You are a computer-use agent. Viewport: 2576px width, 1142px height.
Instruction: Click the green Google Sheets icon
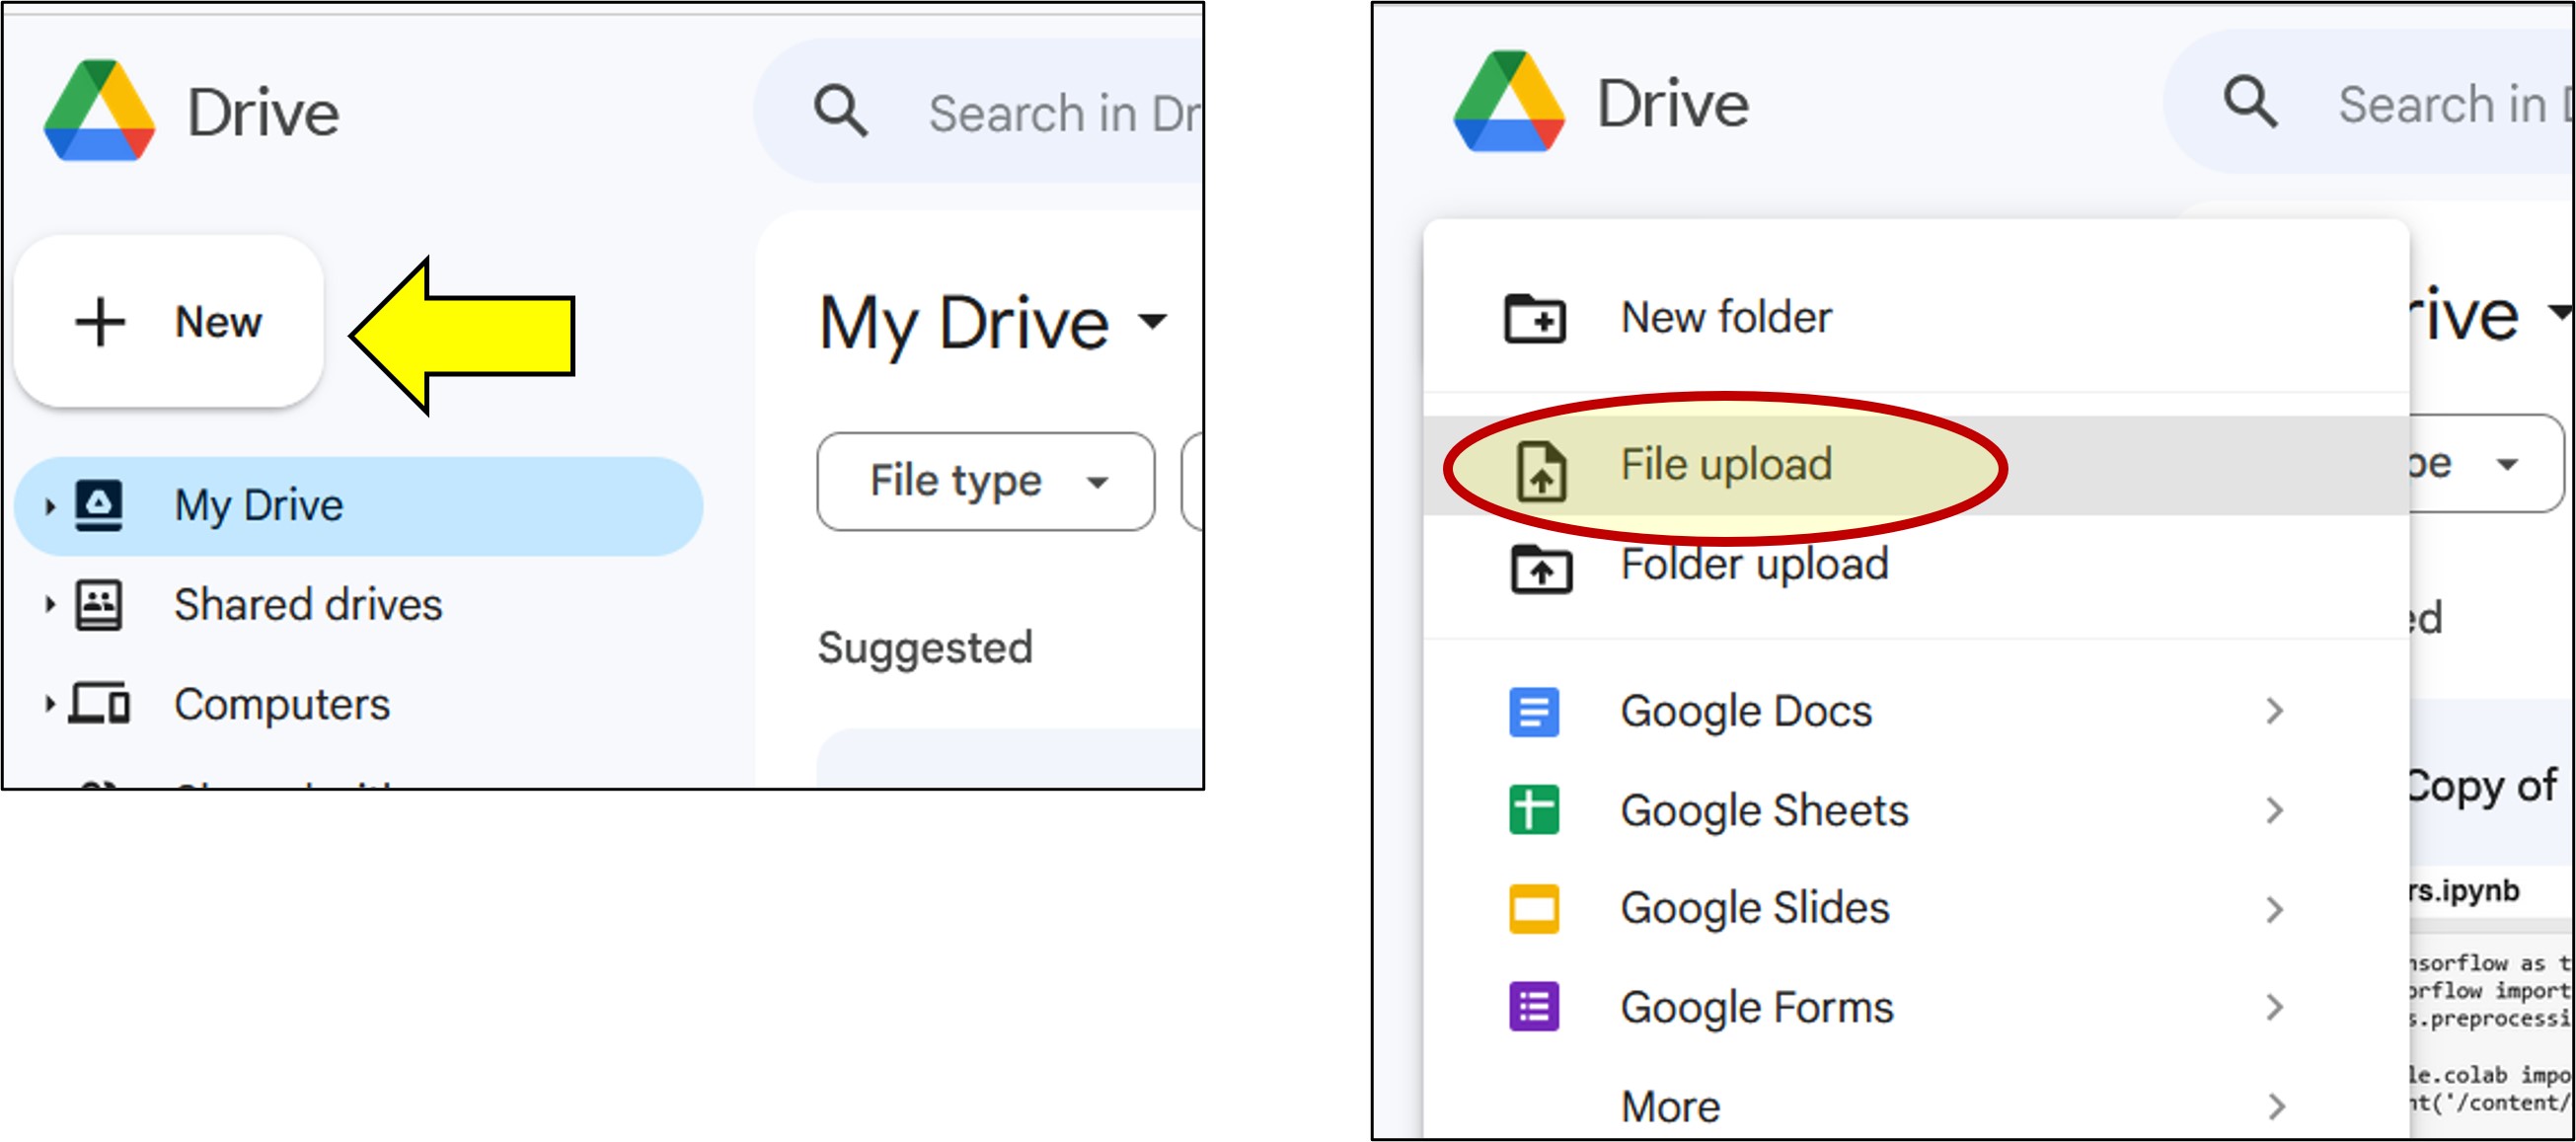point(1534,810)
